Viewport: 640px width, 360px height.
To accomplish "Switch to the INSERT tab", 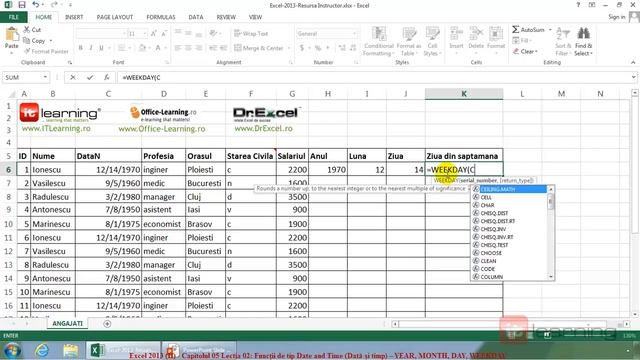I will coord(74,17).
